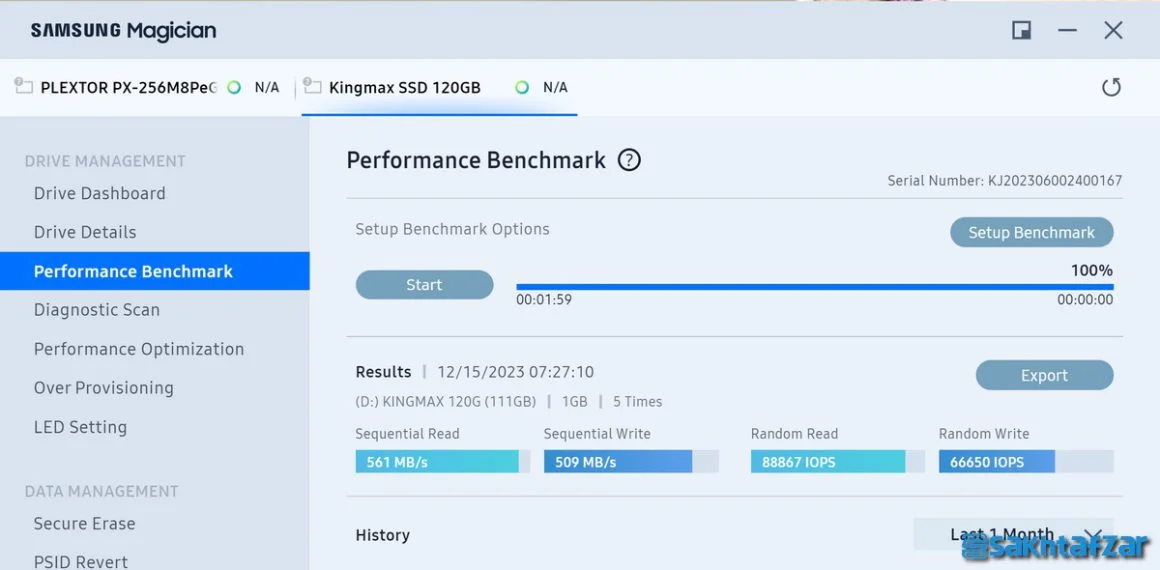This screenshot has width=1160, height=570.
Task: Open Over Provisioning
Action: pos(104,388)
